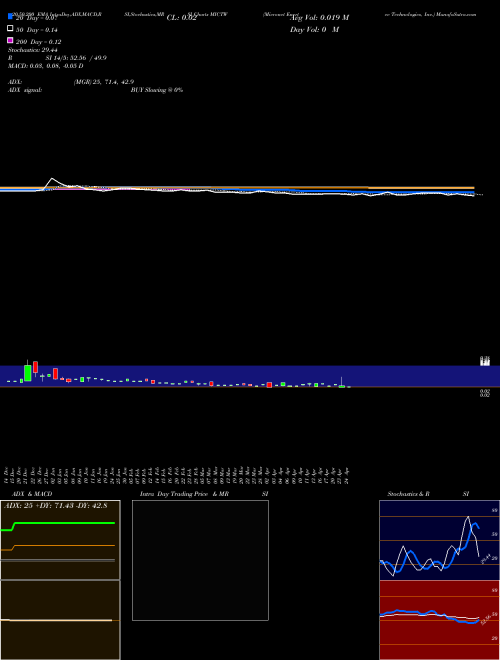Select the '50 Day = 0.14' legend text

(x=37, y=30)
